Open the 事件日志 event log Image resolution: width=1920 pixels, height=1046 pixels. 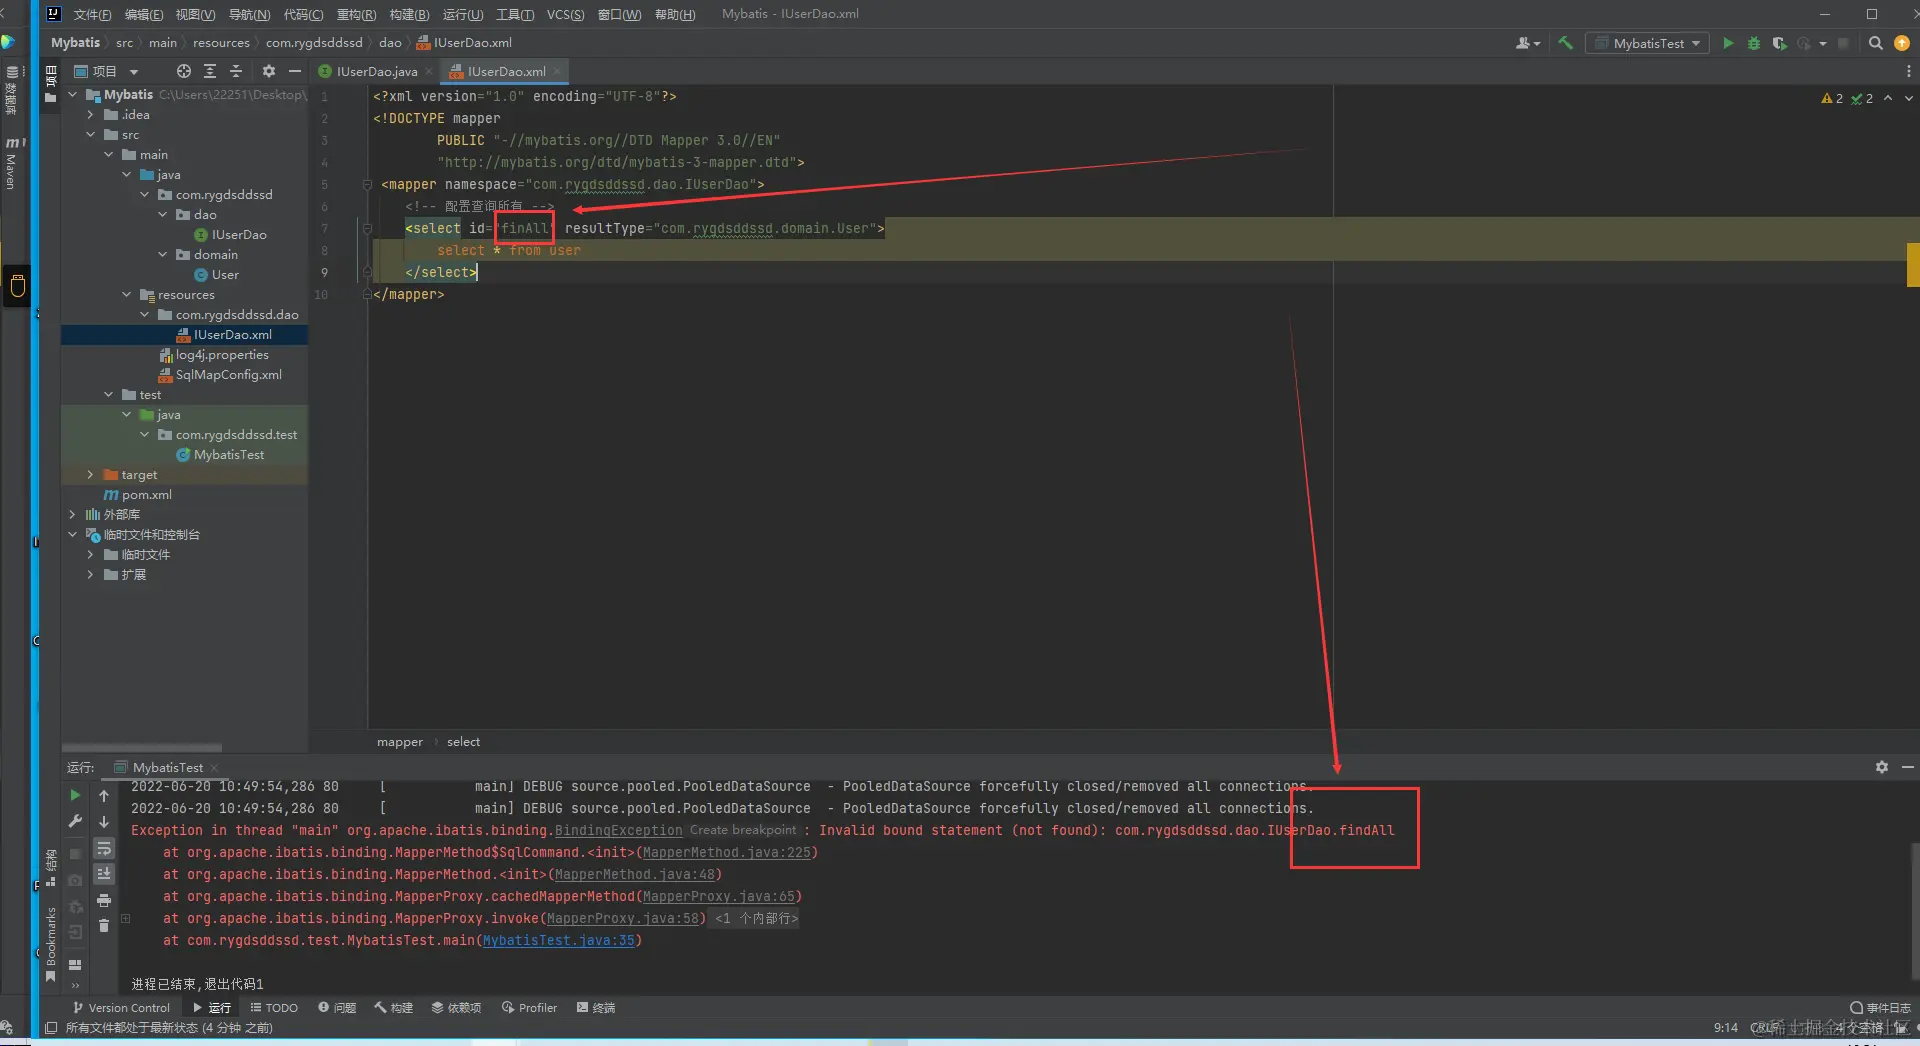(x=1880, y=1008)
